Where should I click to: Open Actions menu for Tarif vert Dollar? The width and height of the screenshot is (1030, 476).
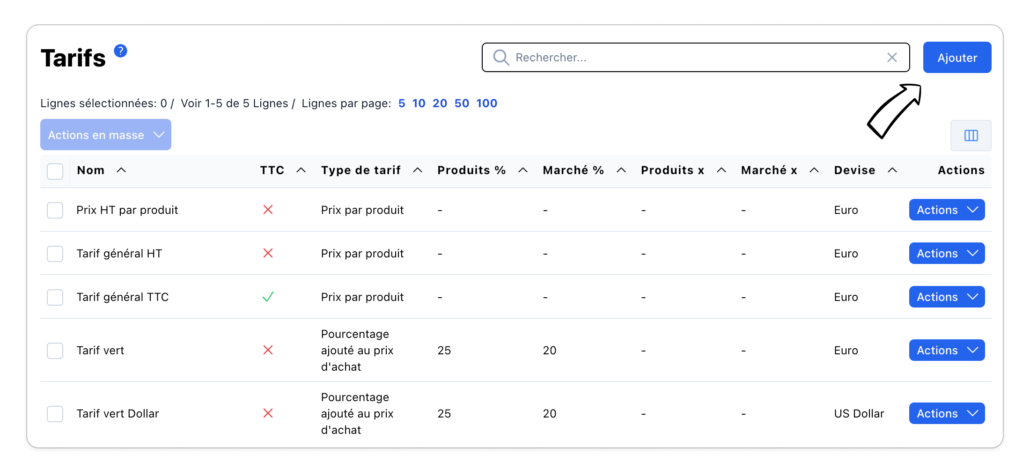[946, 414]
